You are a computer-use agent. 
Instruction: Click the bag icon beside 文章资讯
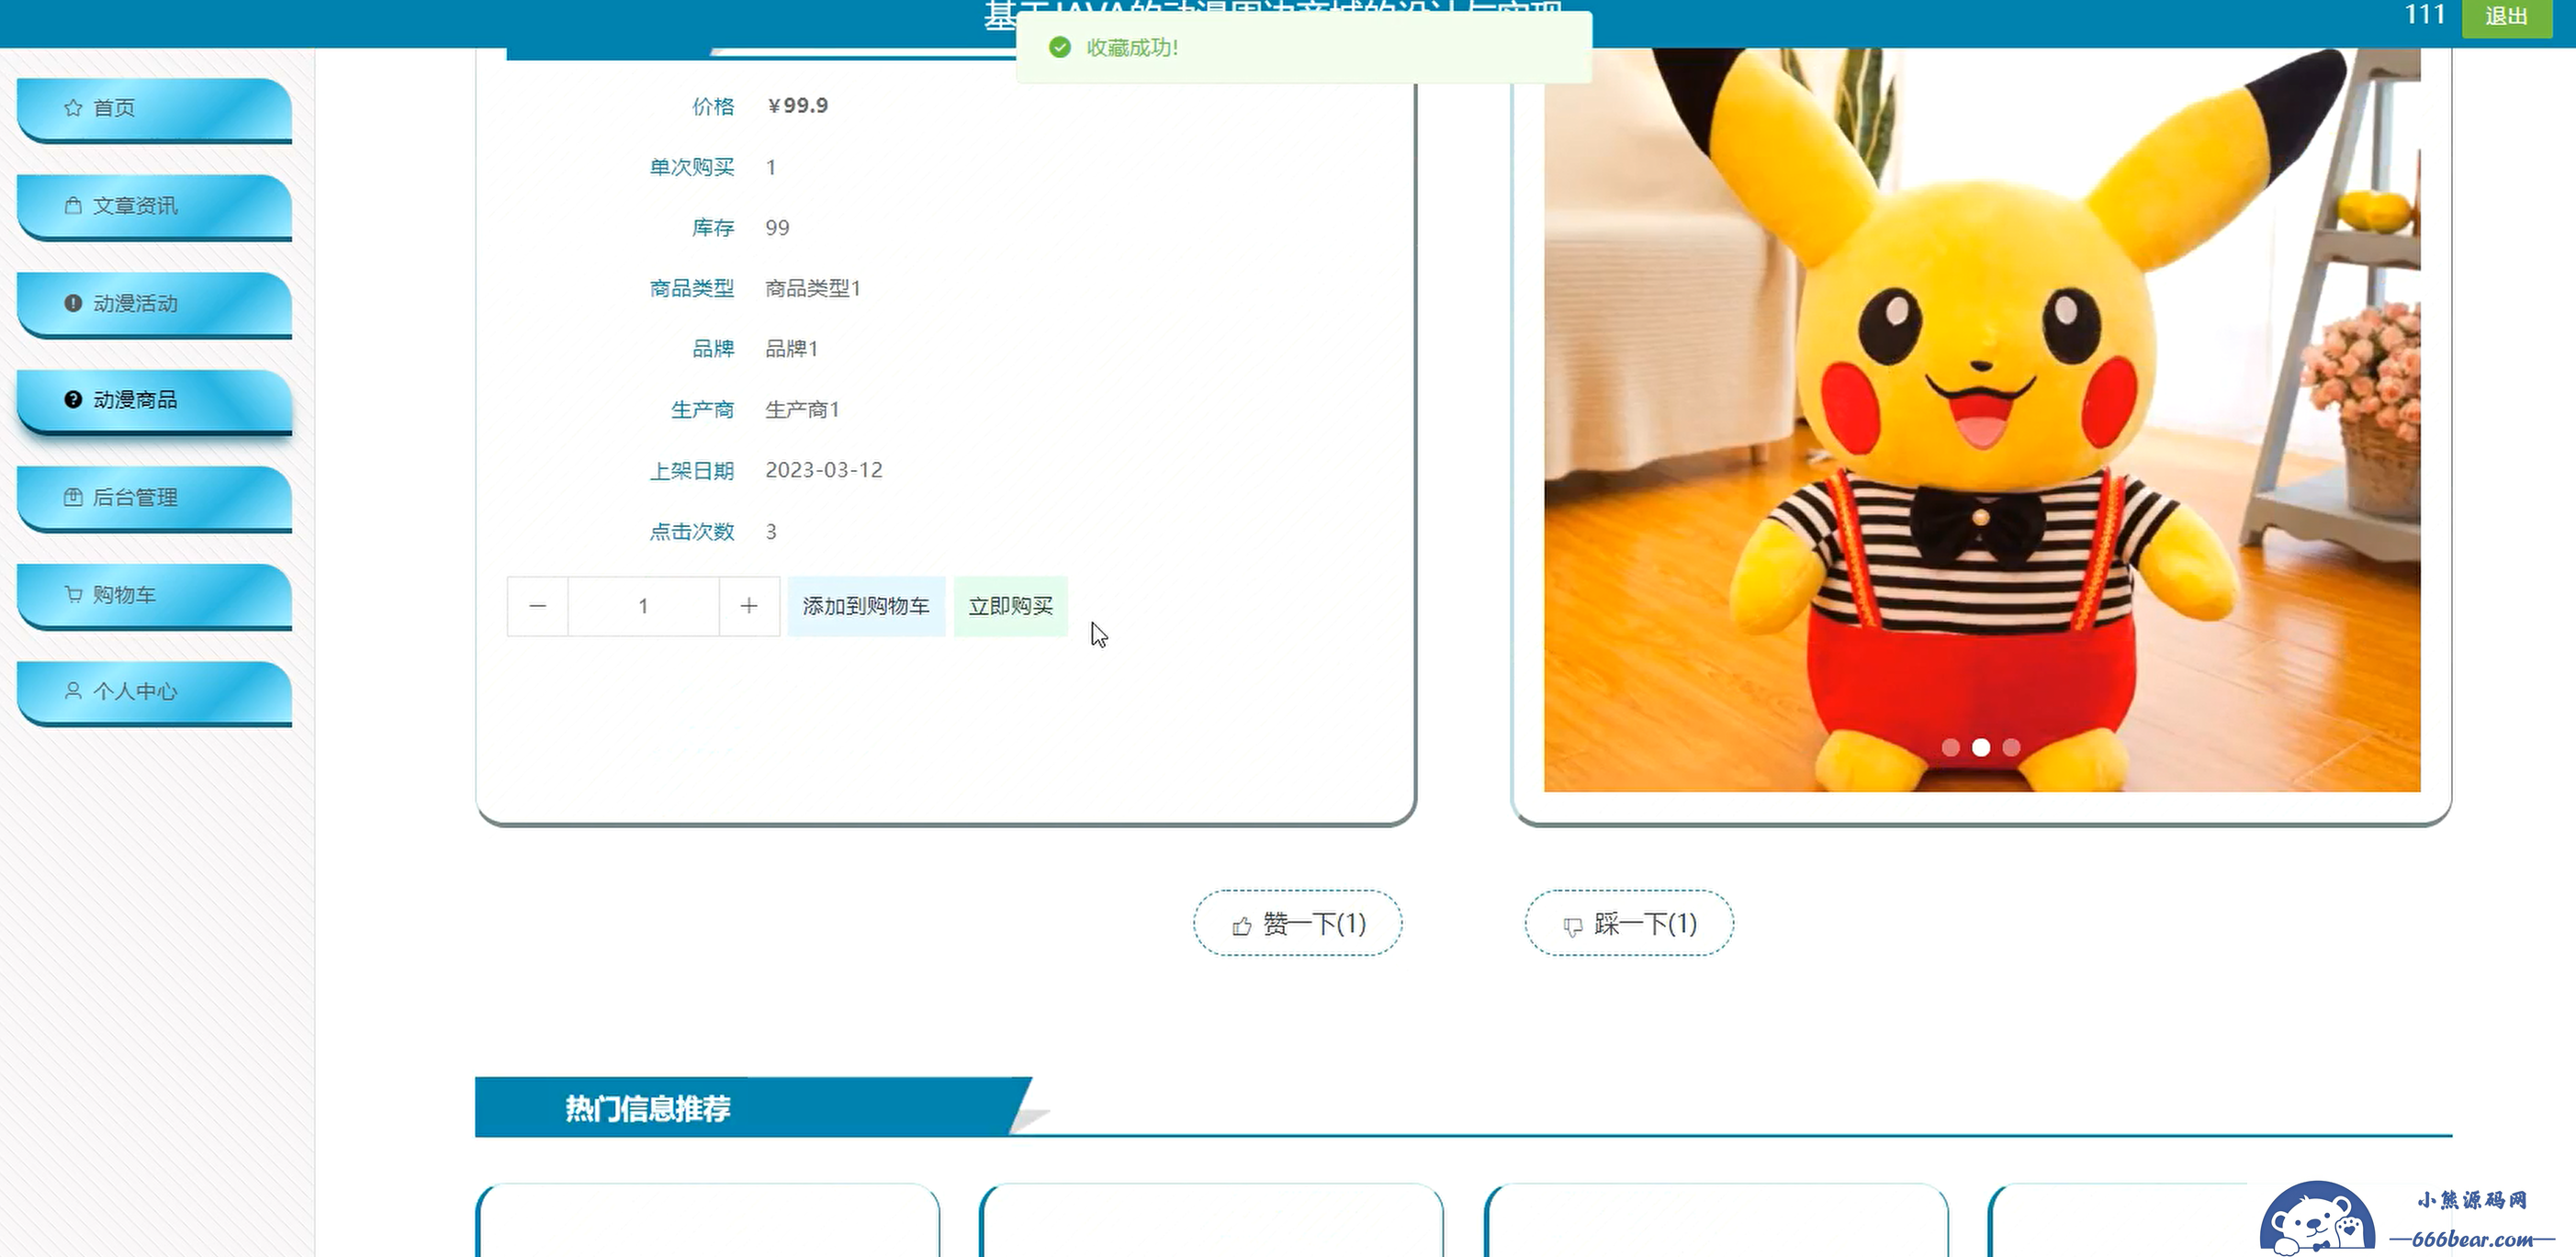coord(73,206)
